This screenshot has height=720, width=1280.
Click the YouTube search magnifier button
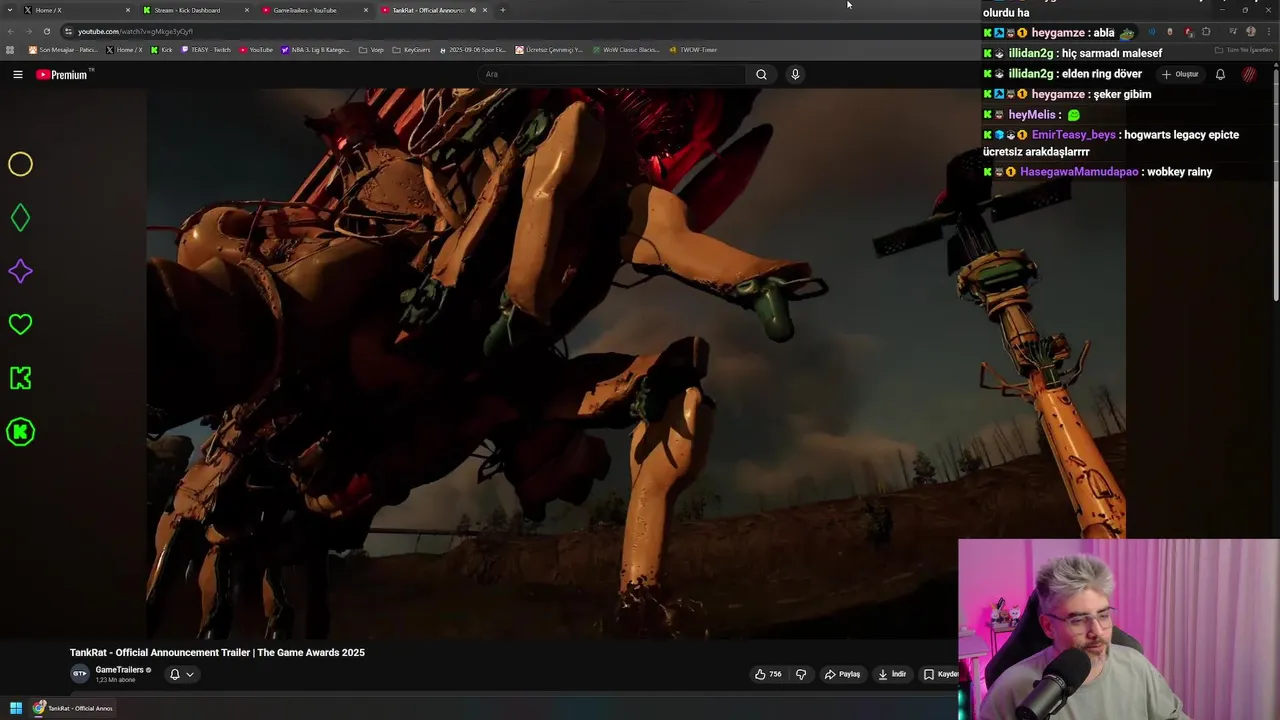coord(761,74)
